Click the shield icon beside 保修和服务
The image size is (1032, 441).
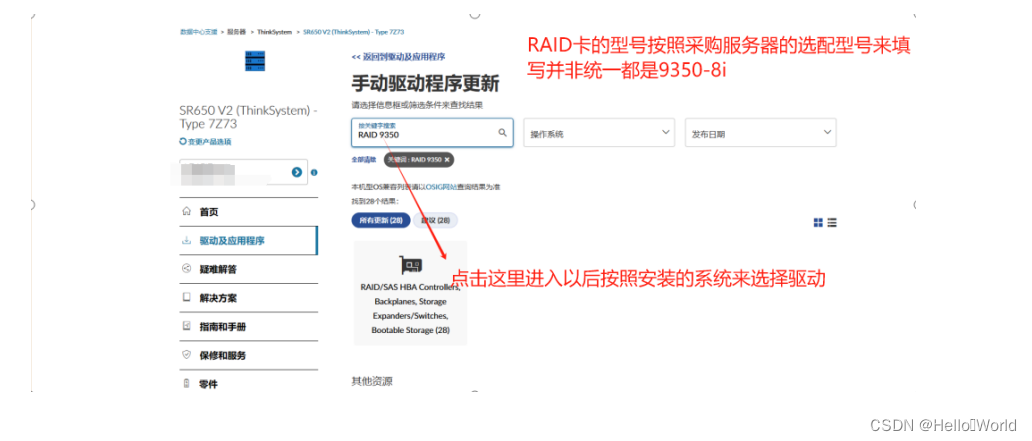(x=186, y=355)
